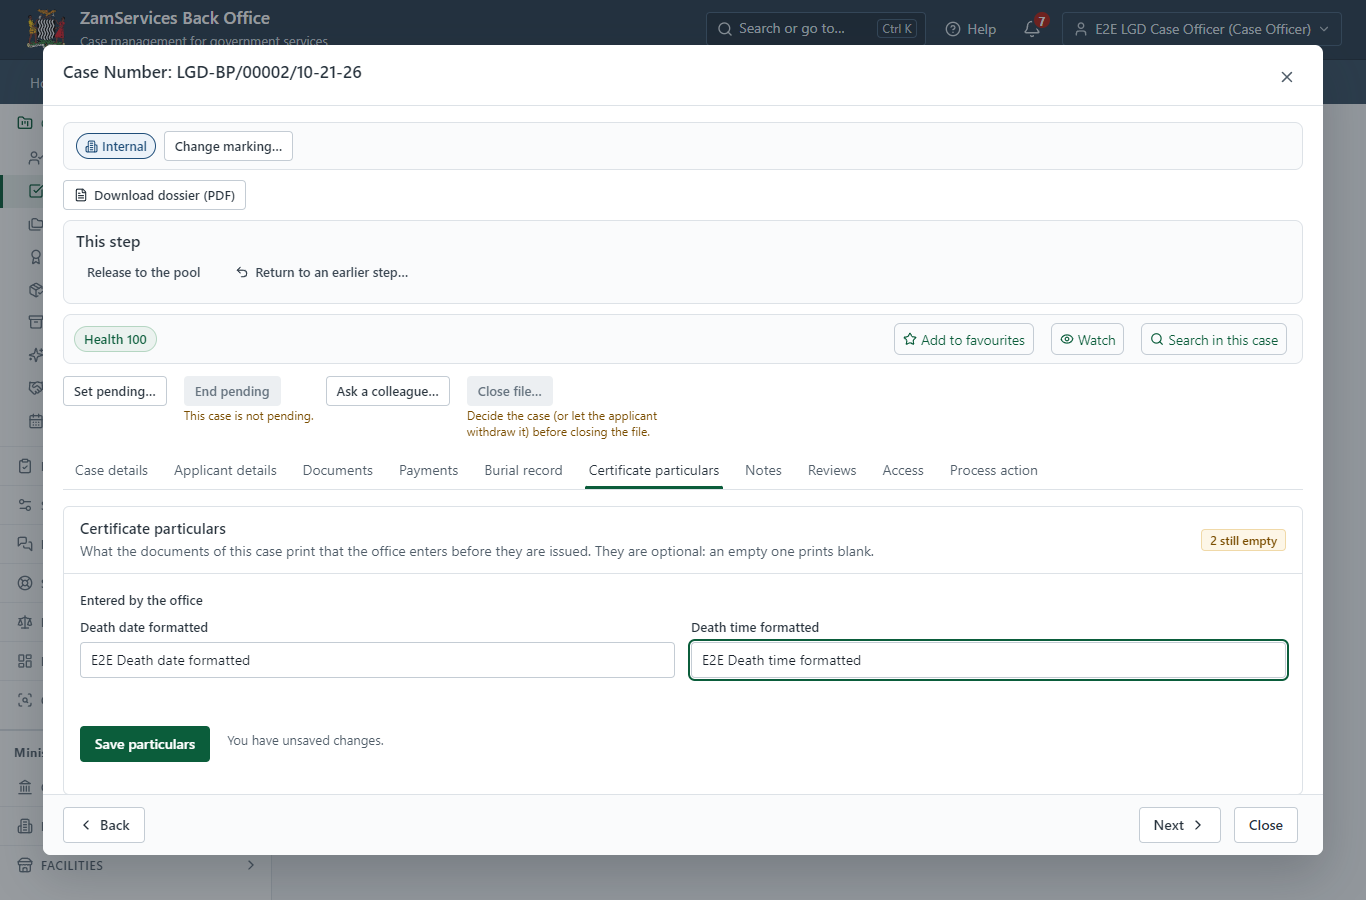The width and height of the screenshot is (1366, 900).
Task: Release this case to the pool
Action: click(144, 272)
